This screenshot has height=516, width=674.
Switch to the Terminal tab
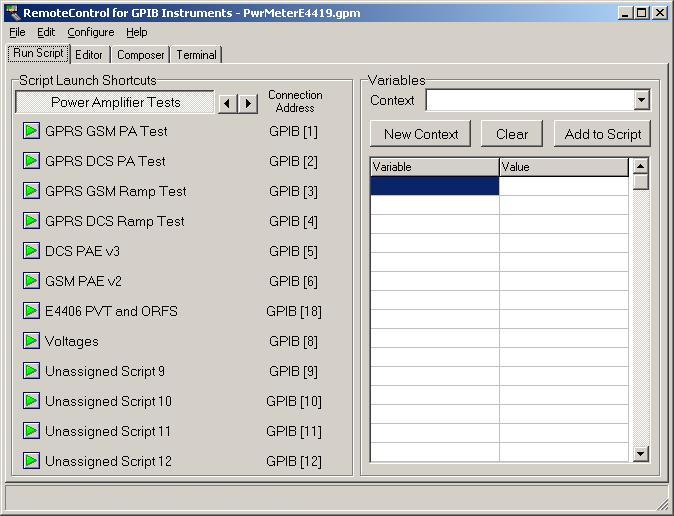pos(196,55)
